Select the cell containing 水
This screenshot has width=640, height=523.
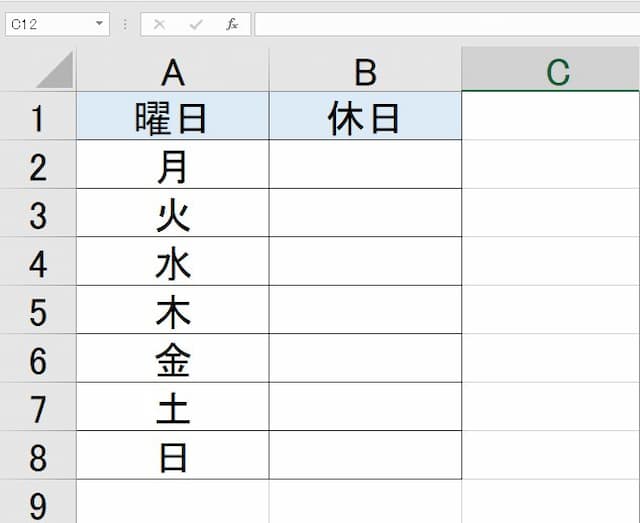tap(172, 263)
